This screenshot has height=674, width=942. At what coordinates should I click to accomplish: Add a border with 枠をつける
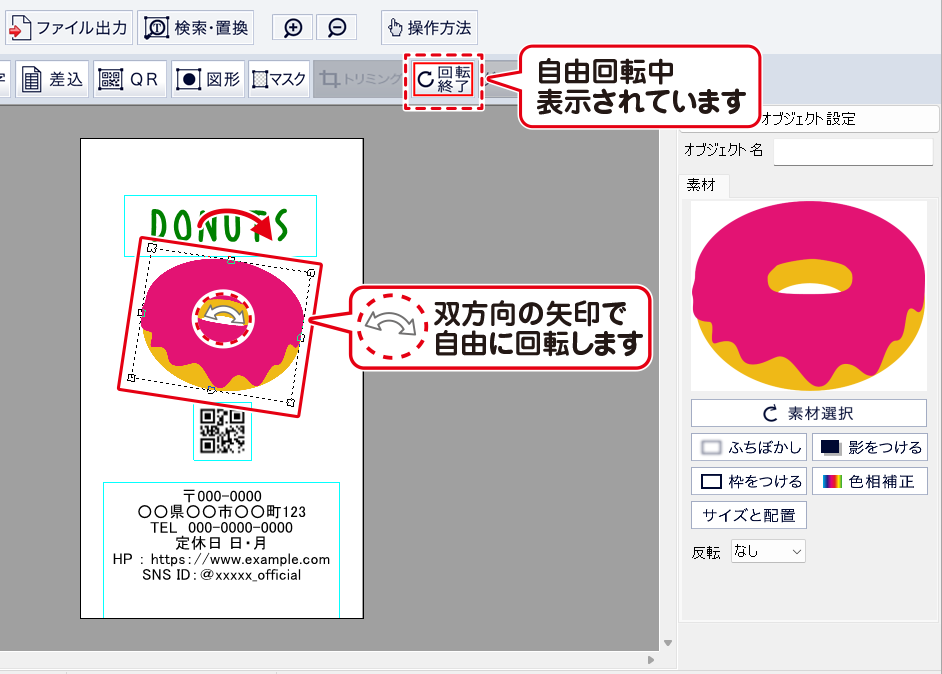pos(749,481)
